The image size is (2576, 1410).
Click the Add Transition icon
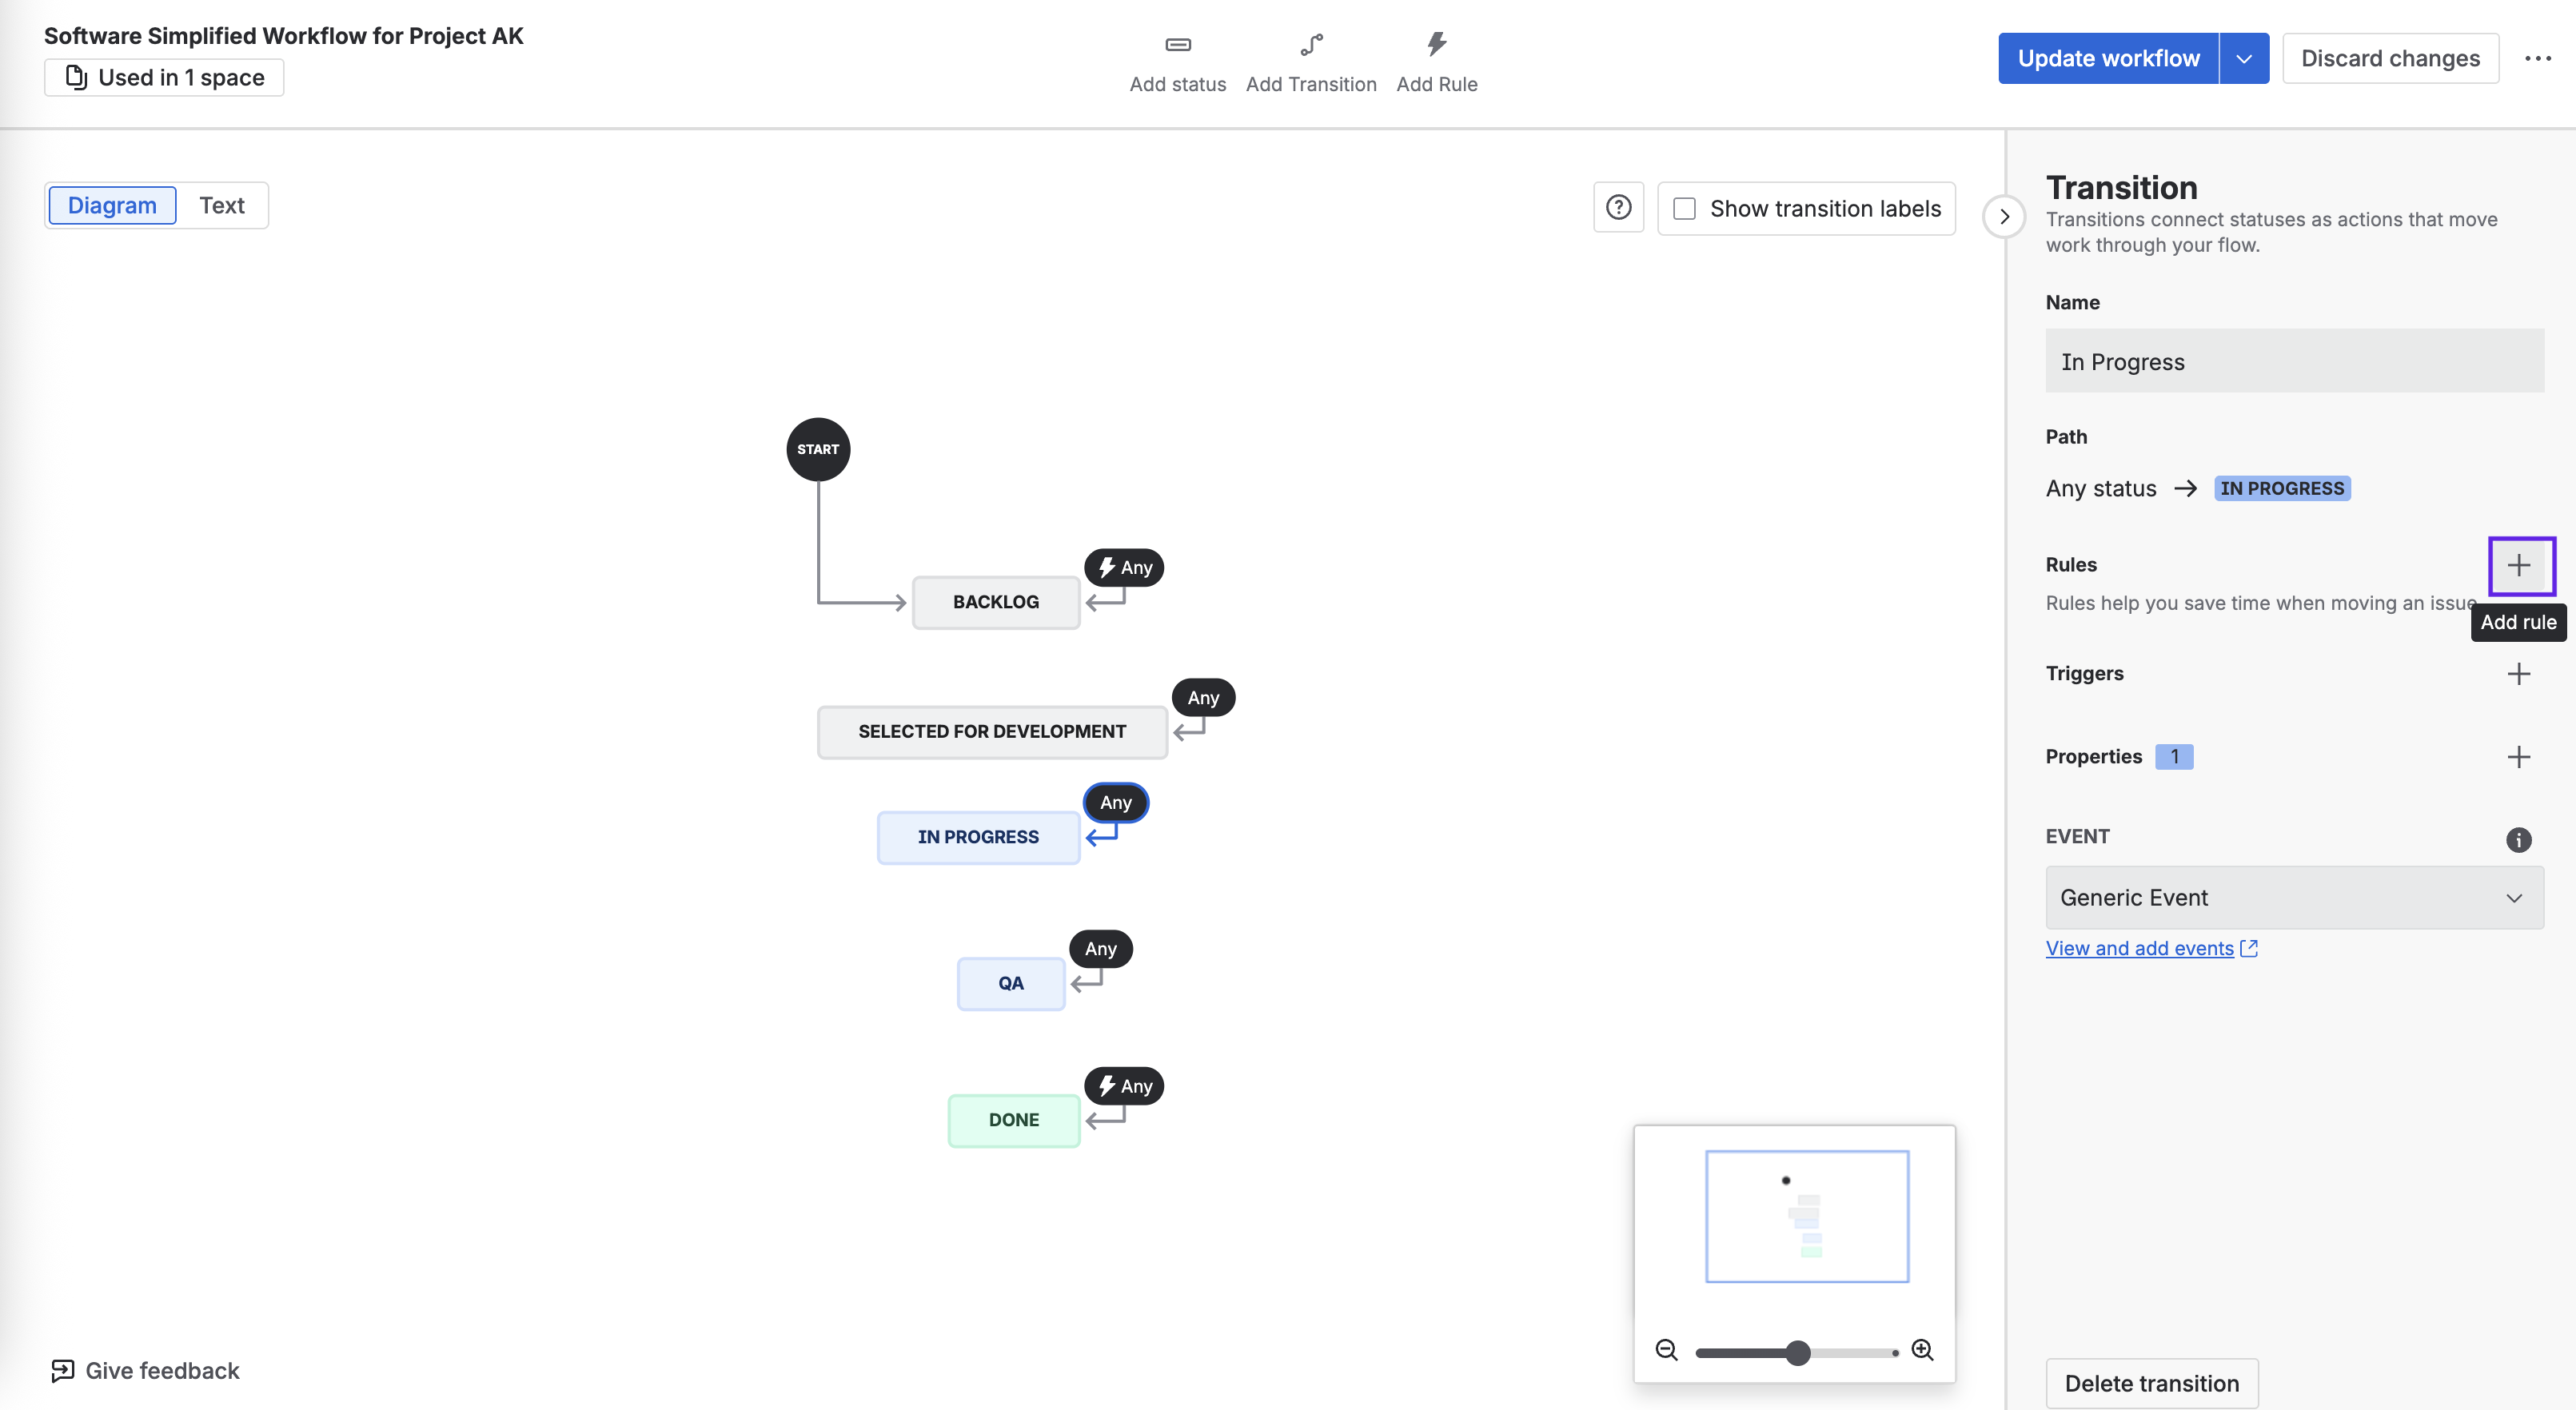(x=1311, y=45)
